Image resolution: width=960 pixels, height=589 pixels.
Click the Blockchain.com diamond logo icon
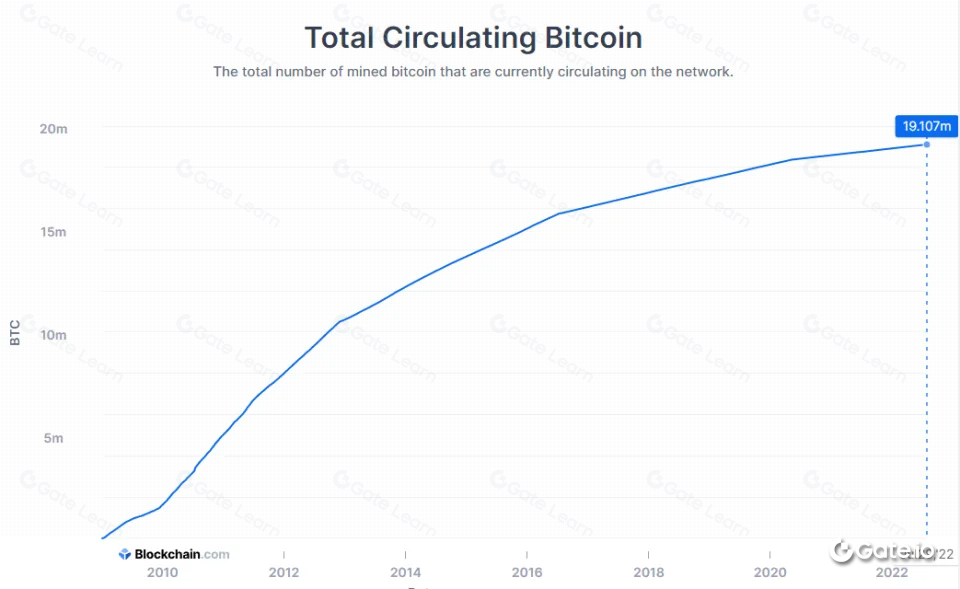point(125,554)
